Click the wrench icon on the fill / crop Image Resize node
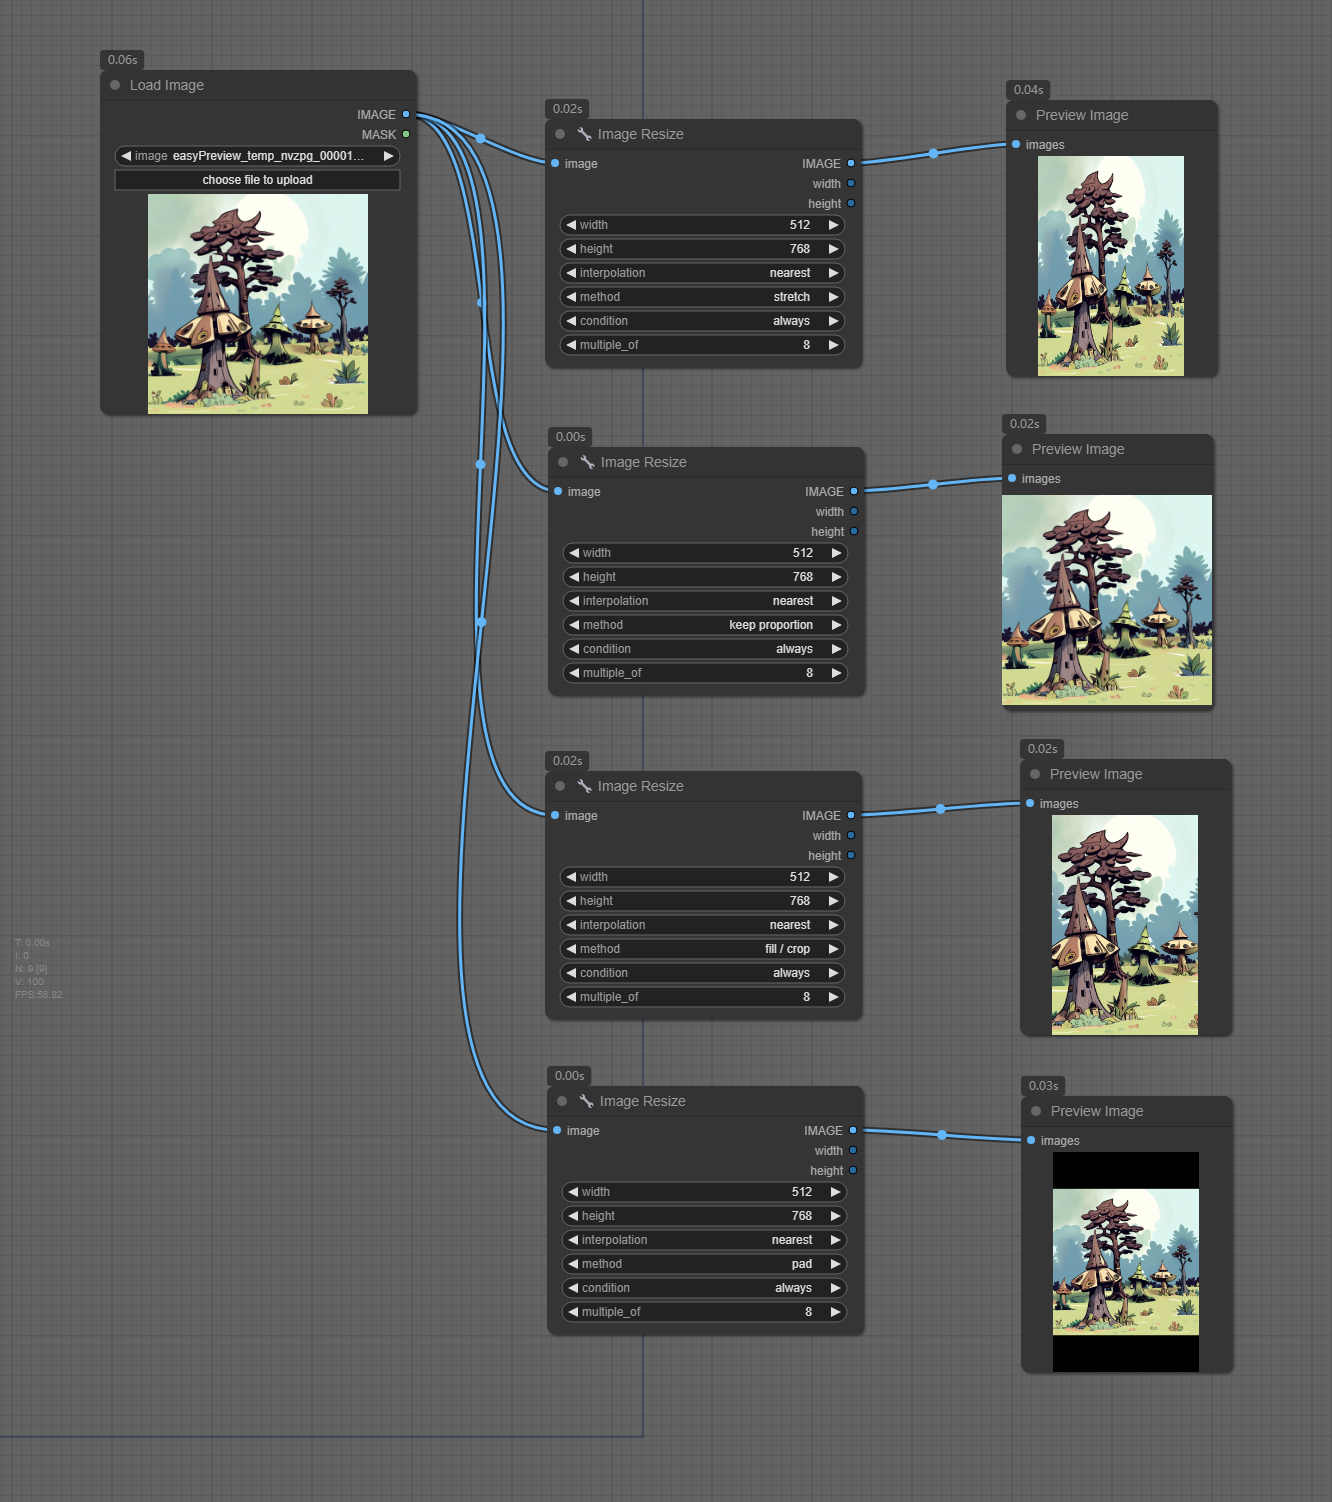Image resolution: width=1332 pixels, height=1502 pixels. [584, 786]
